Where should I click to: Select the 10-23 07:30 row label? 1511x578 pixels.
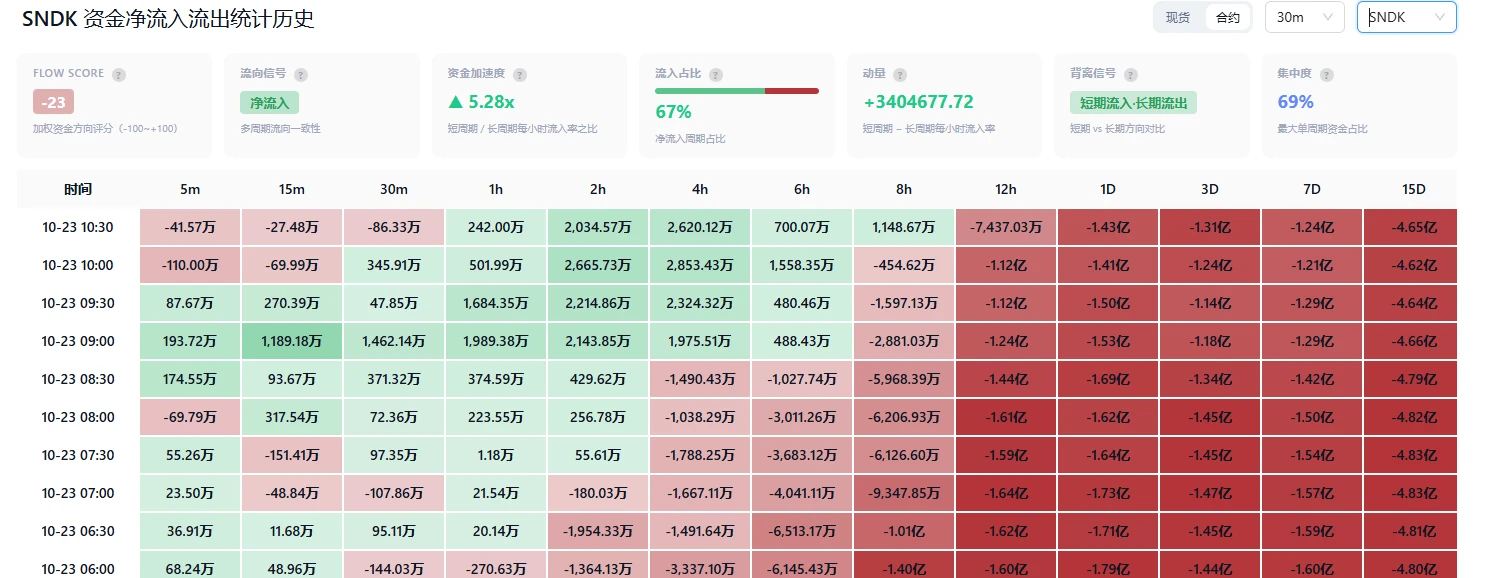pos(78,455)
